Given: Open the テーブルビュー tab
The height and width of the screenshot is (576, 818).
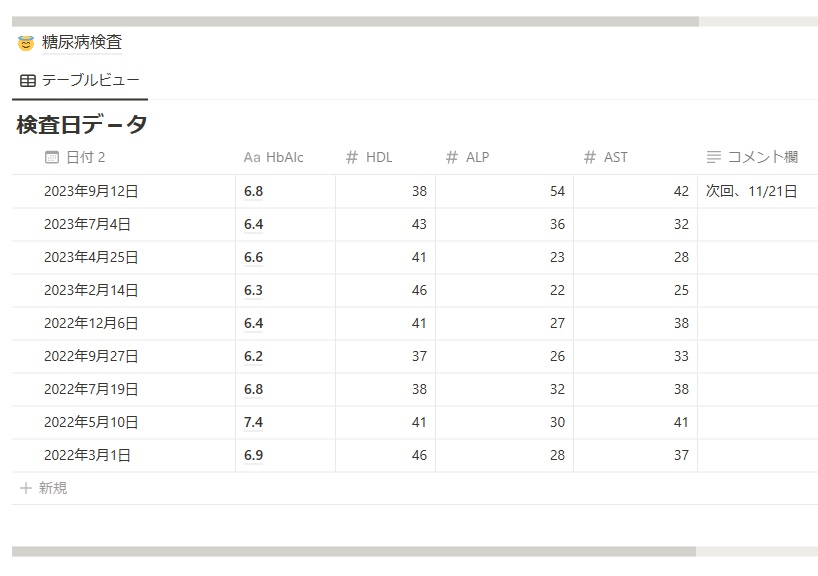Looking at the screenshot, I should 80,80.
